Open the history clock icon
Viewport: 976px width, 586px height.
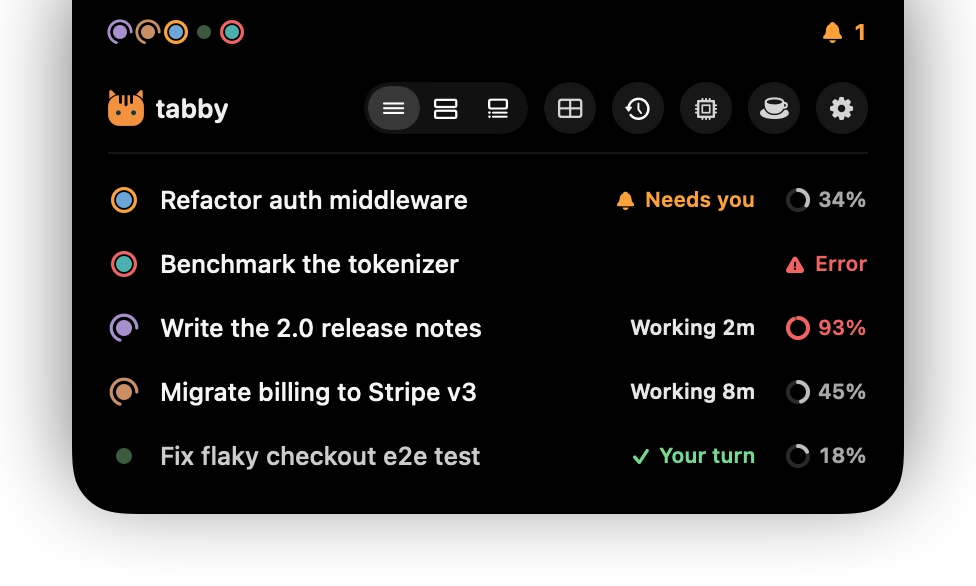coord(637,108)
